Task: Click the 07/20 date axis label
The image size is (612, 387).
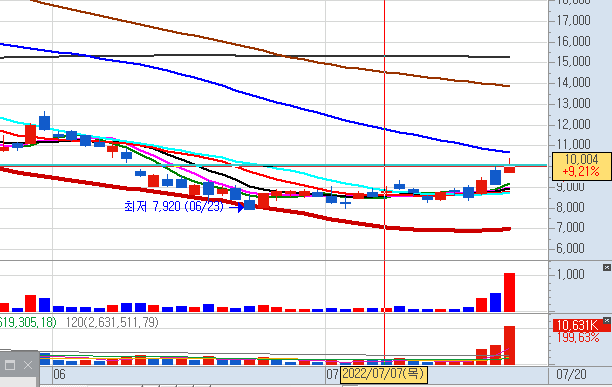Action: (x=571, y=375)
